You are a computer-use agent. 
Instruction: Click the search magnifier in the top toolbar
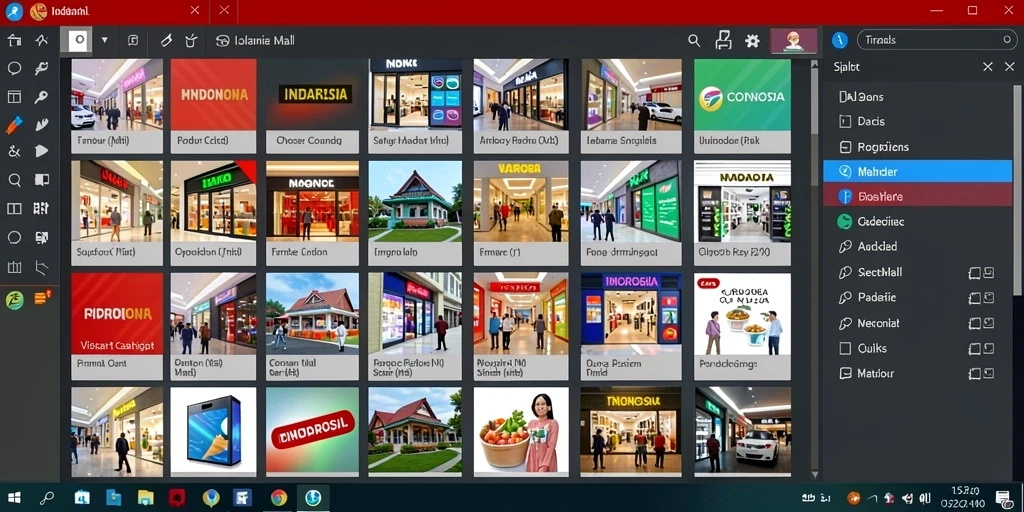coord(694,40)
